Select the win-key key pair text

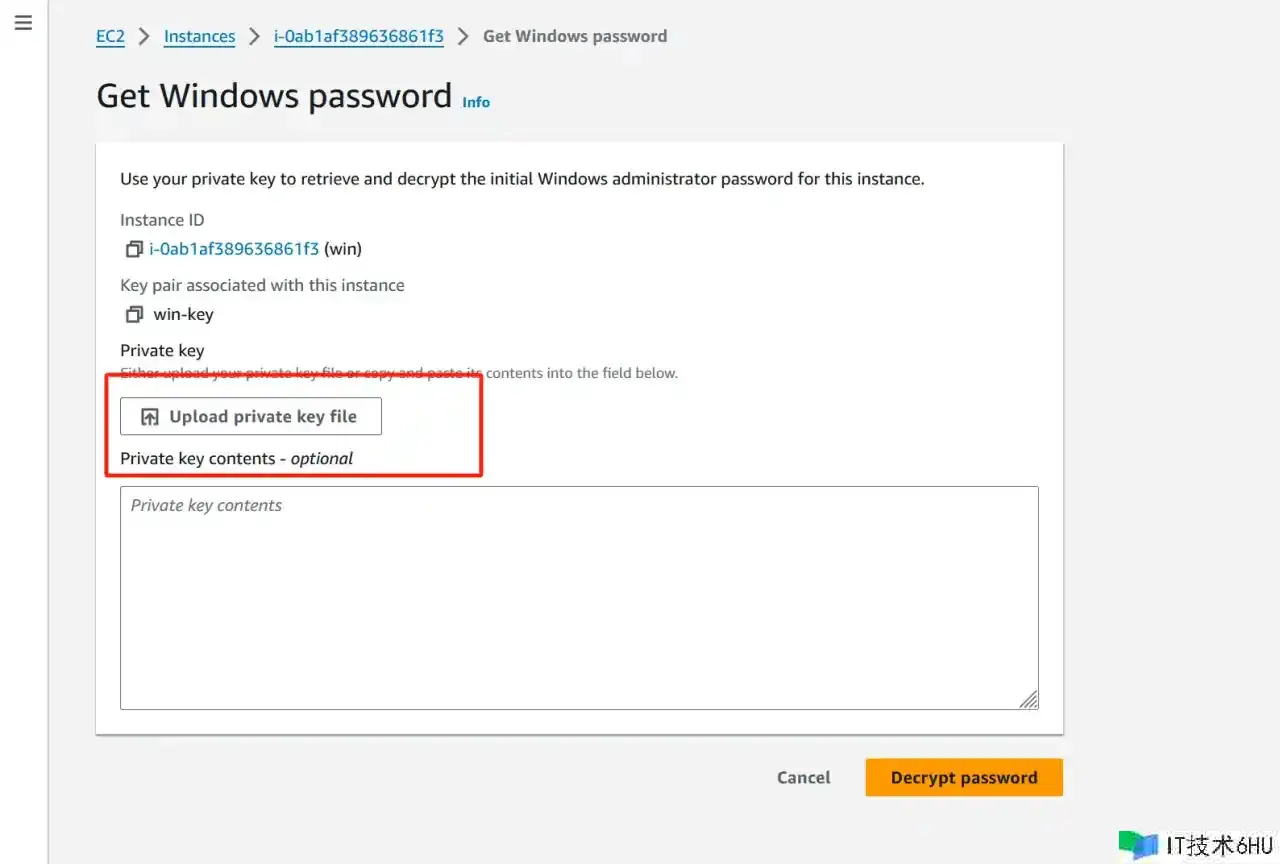[183, 314]
